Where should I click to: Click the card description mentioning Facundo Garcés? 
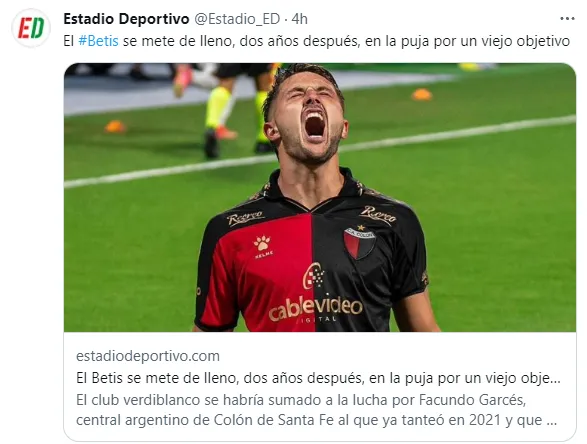(316, 410)
